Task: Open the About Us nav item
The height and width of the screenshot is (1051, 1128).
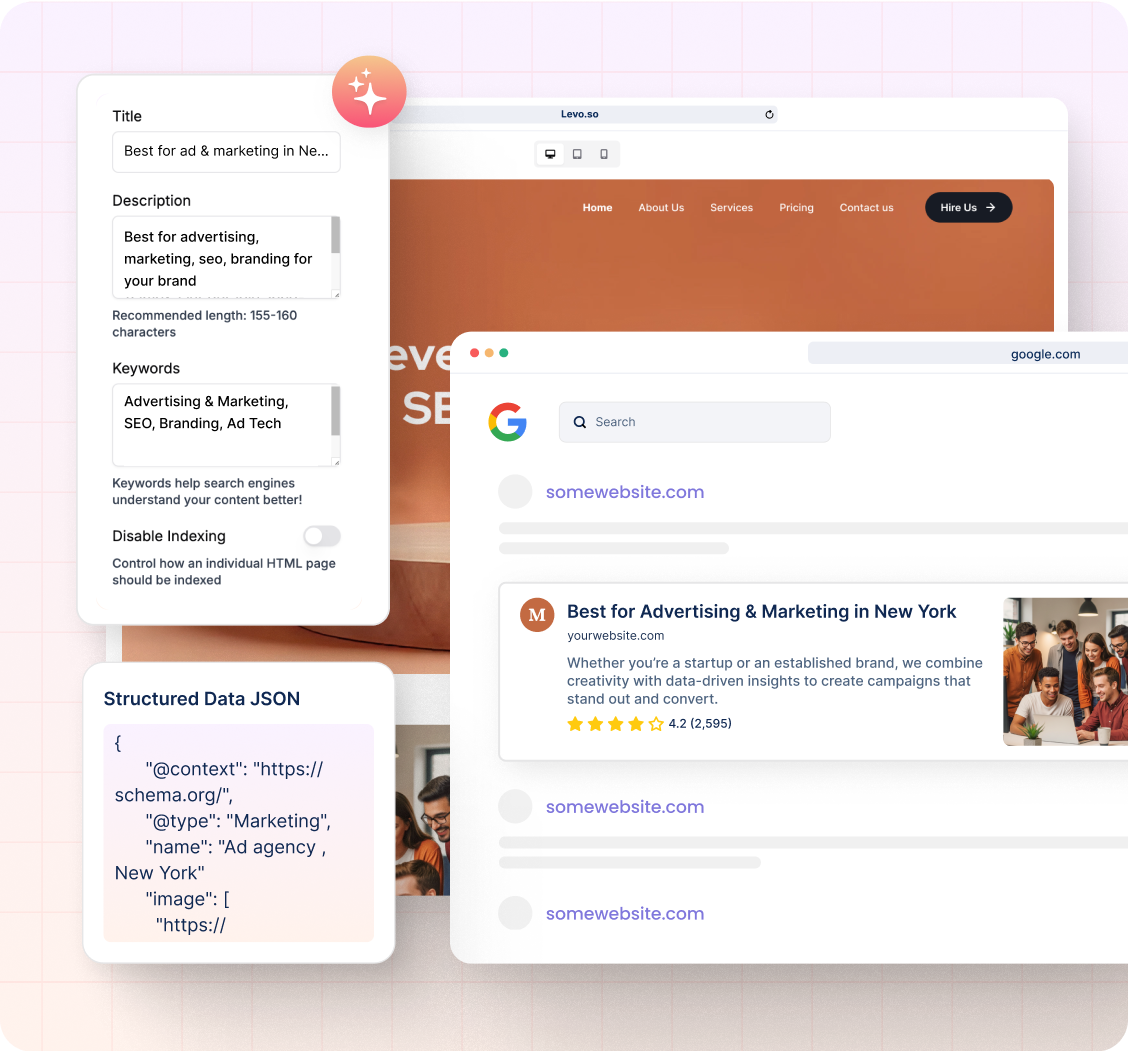Action: tap(661, 208)
